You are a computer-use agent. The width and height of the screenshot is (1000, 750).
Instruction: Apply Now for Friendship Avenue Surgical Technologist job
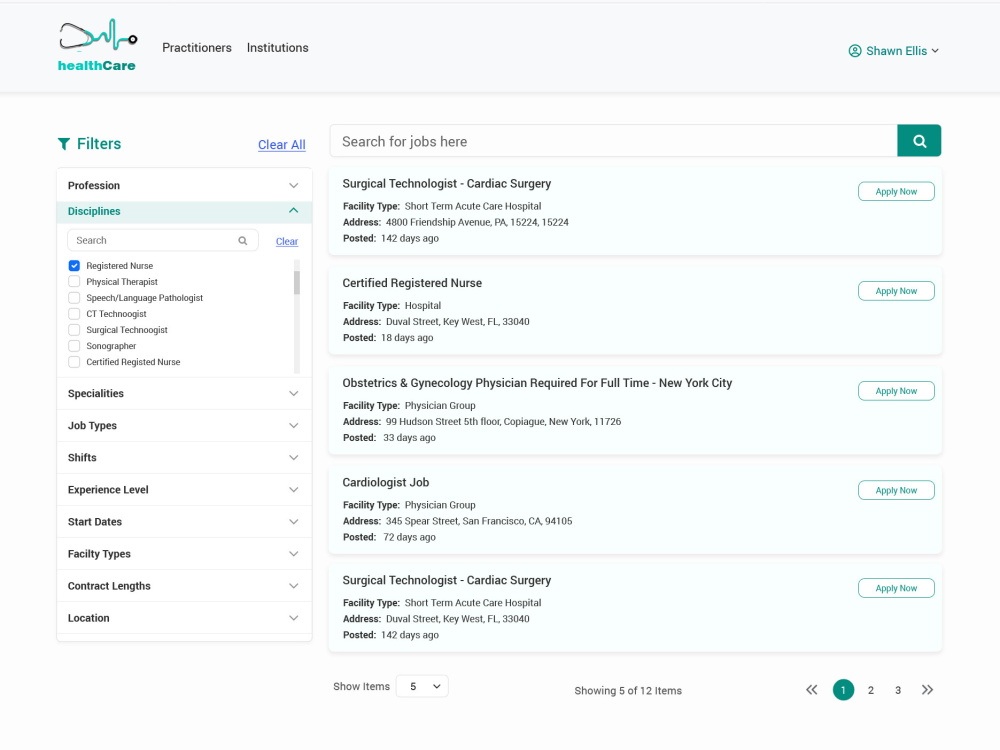click(x=896, y=191)
